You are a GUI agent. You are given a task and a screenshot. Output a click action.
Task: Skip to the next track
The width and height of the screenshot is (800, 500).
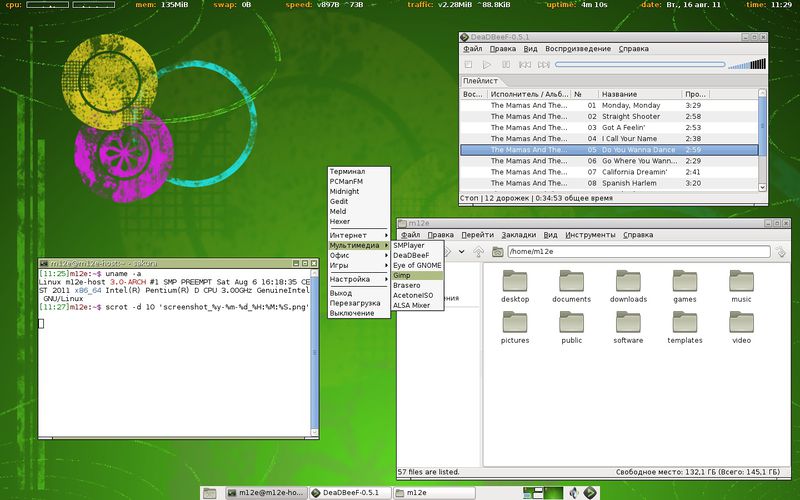tap(544, 65)
